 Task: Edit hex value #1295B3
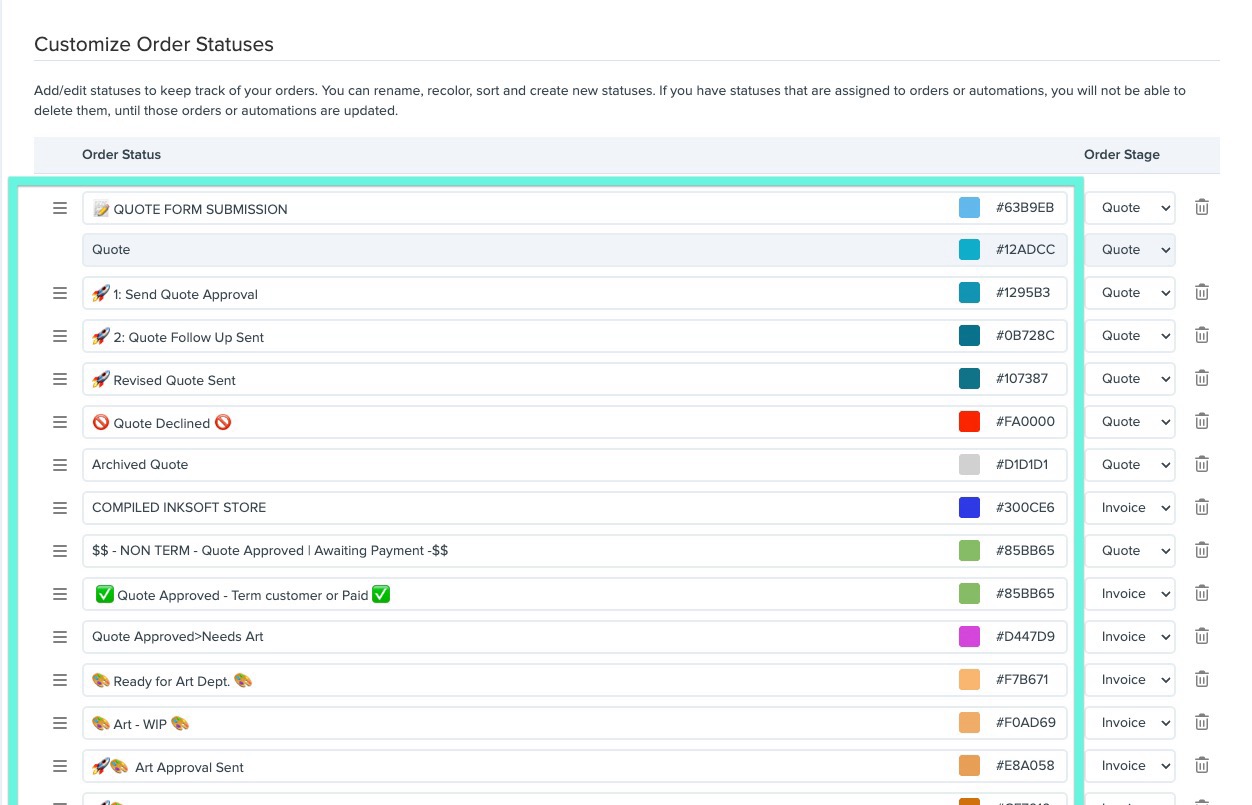click(x=1025, y=293)
